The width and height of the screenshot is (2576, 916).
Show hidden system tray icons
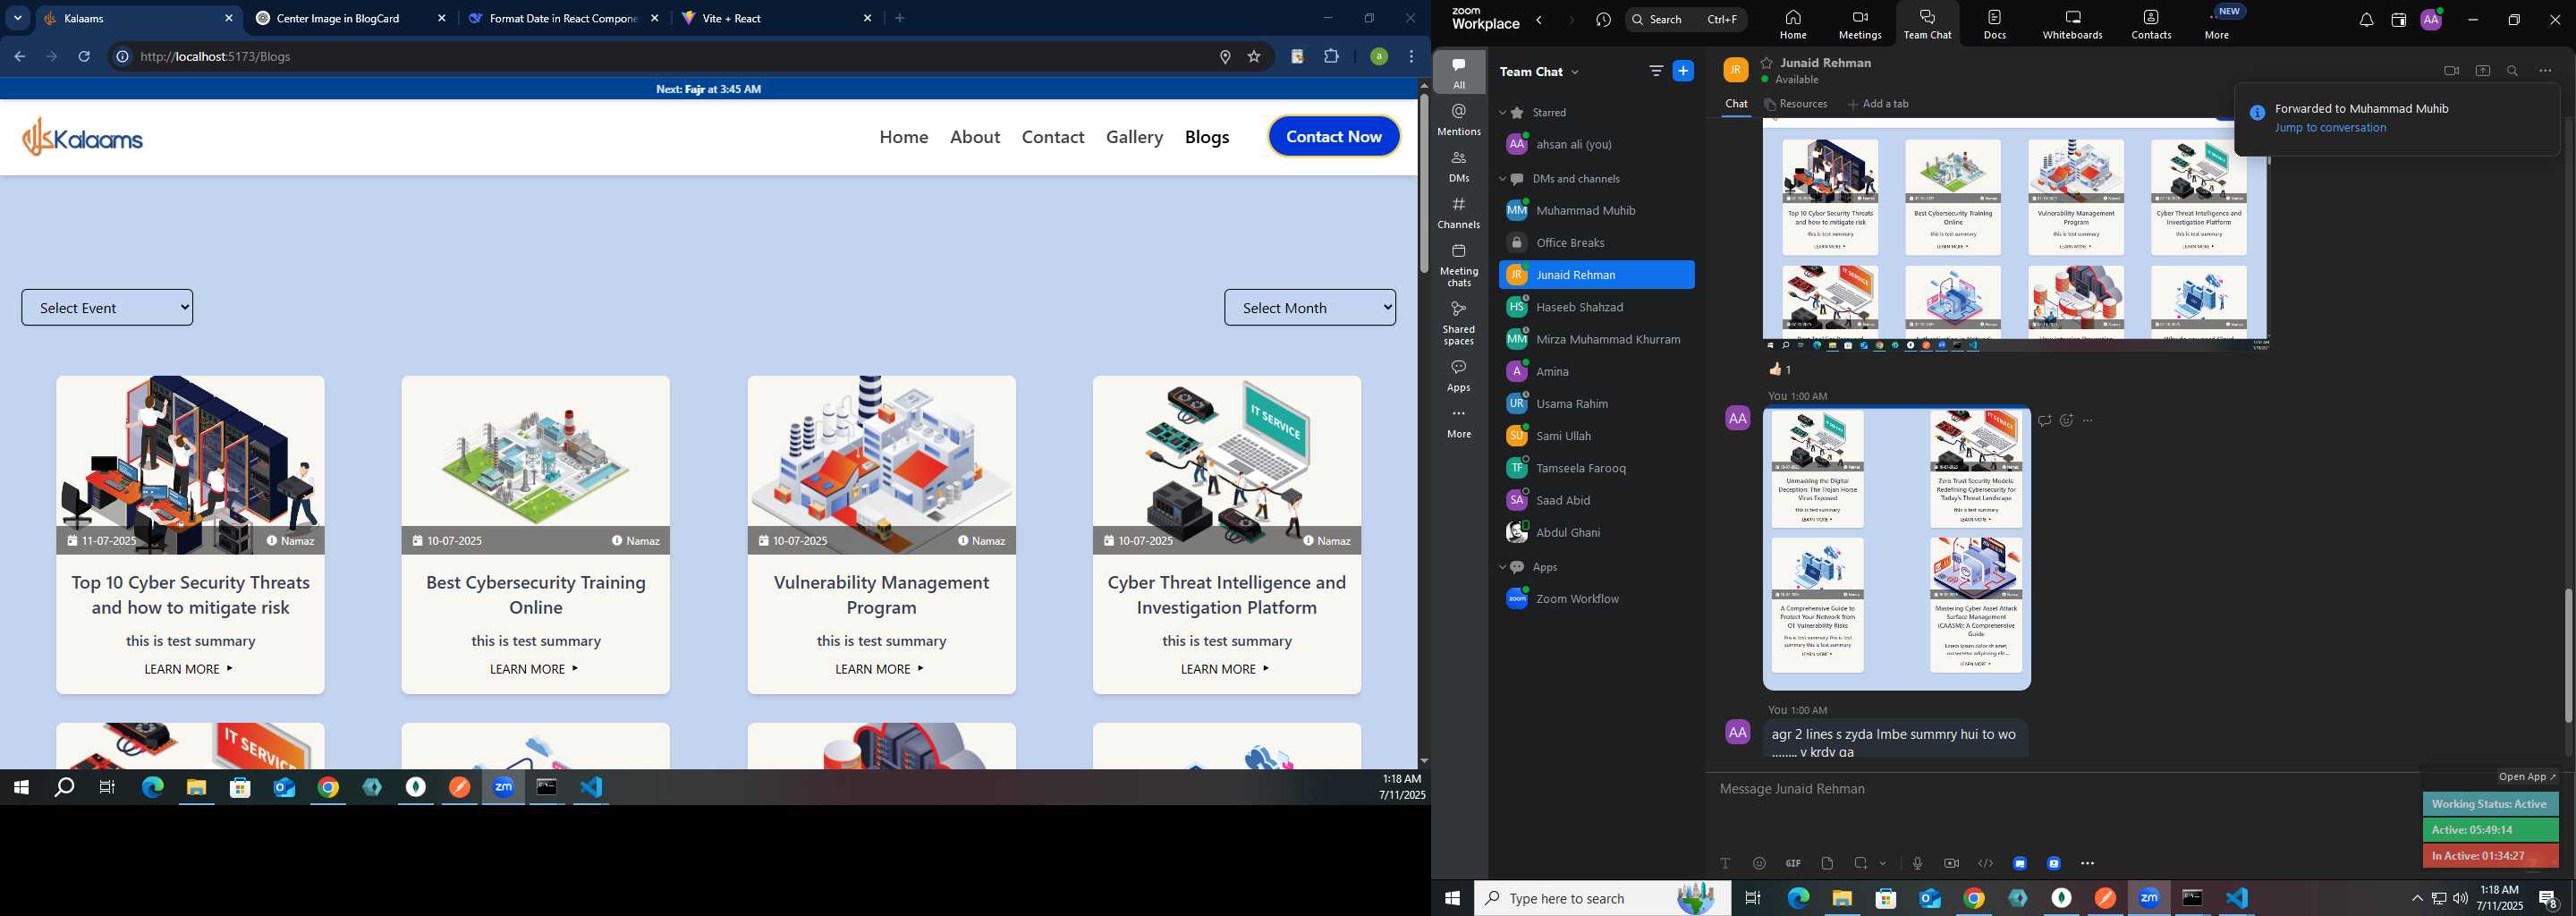(x=2417, y=898)
